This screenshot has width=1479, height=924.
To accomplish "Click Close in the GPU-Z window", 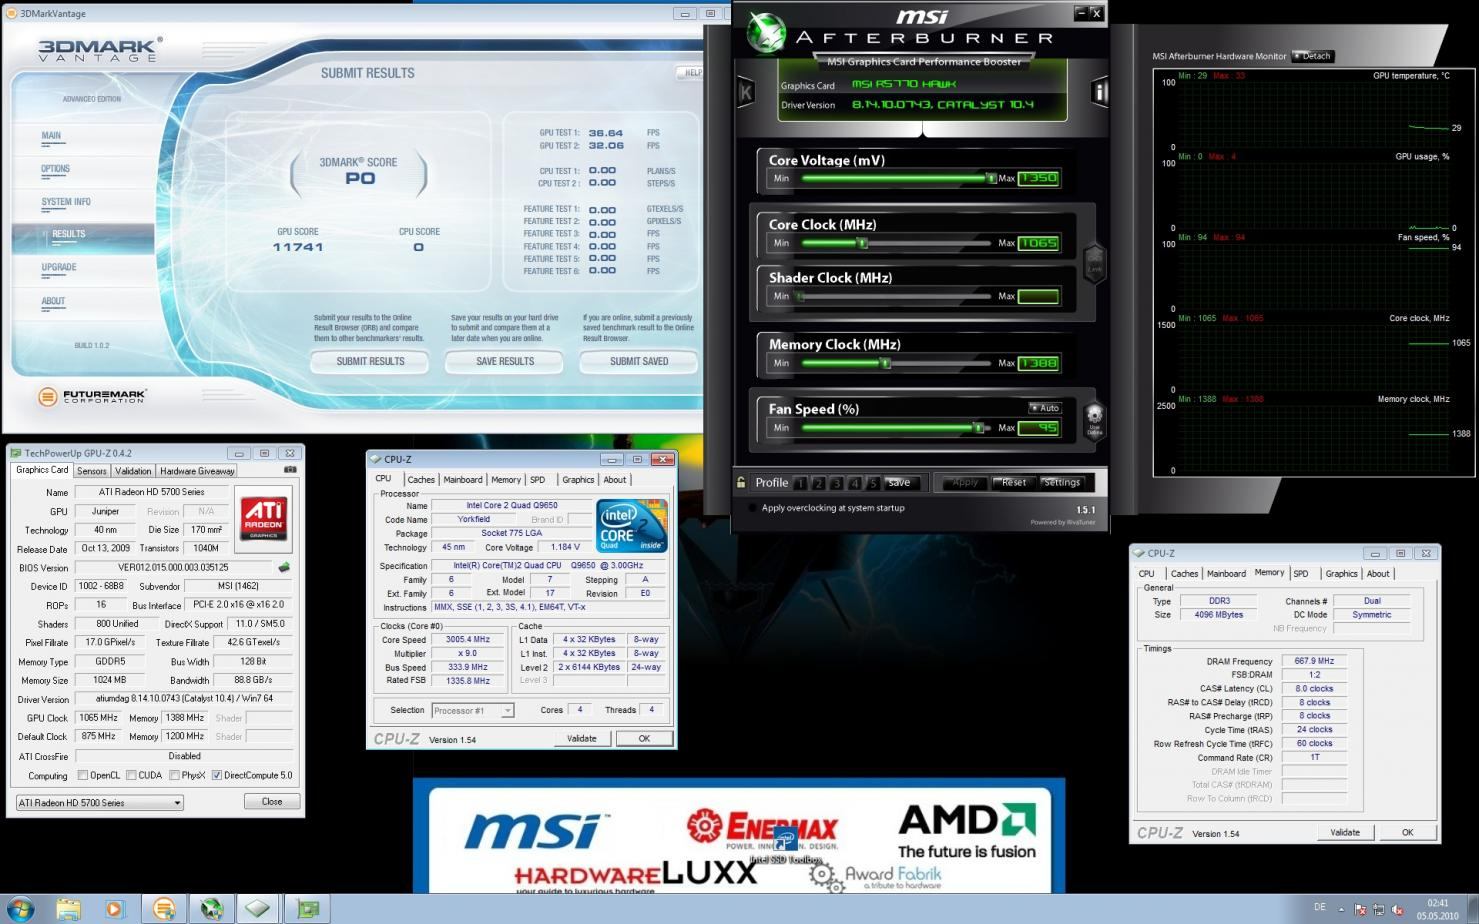I will [272, 801].
